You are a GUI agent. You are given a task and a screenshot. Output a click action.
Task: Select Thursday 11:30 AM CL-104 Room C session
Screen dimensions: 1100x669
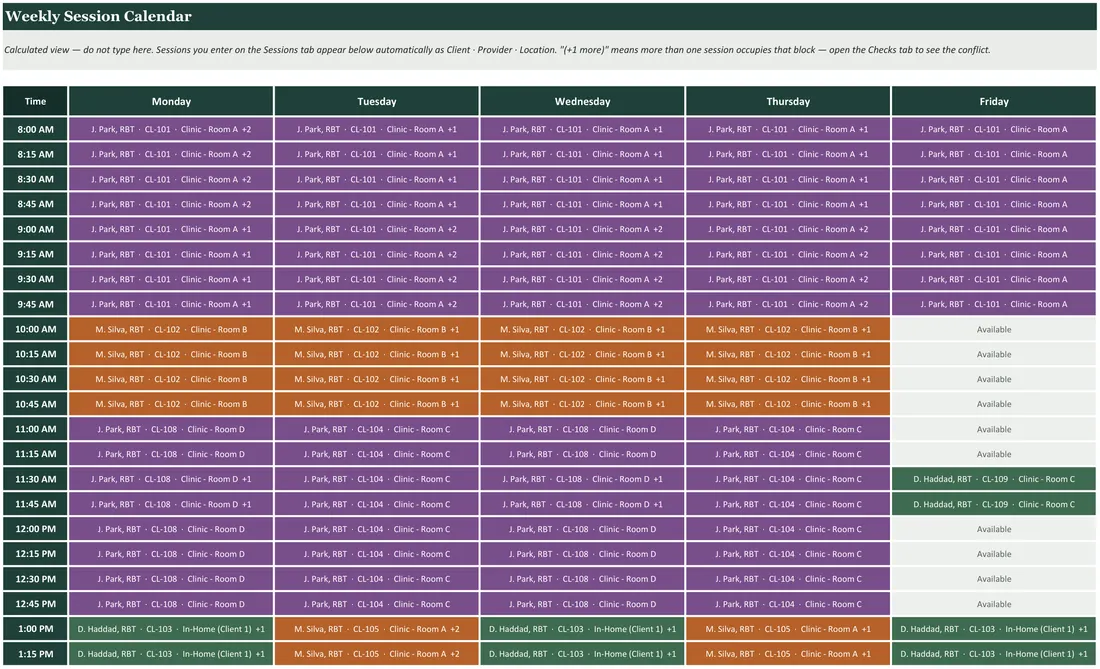click(x=788, y=479)
